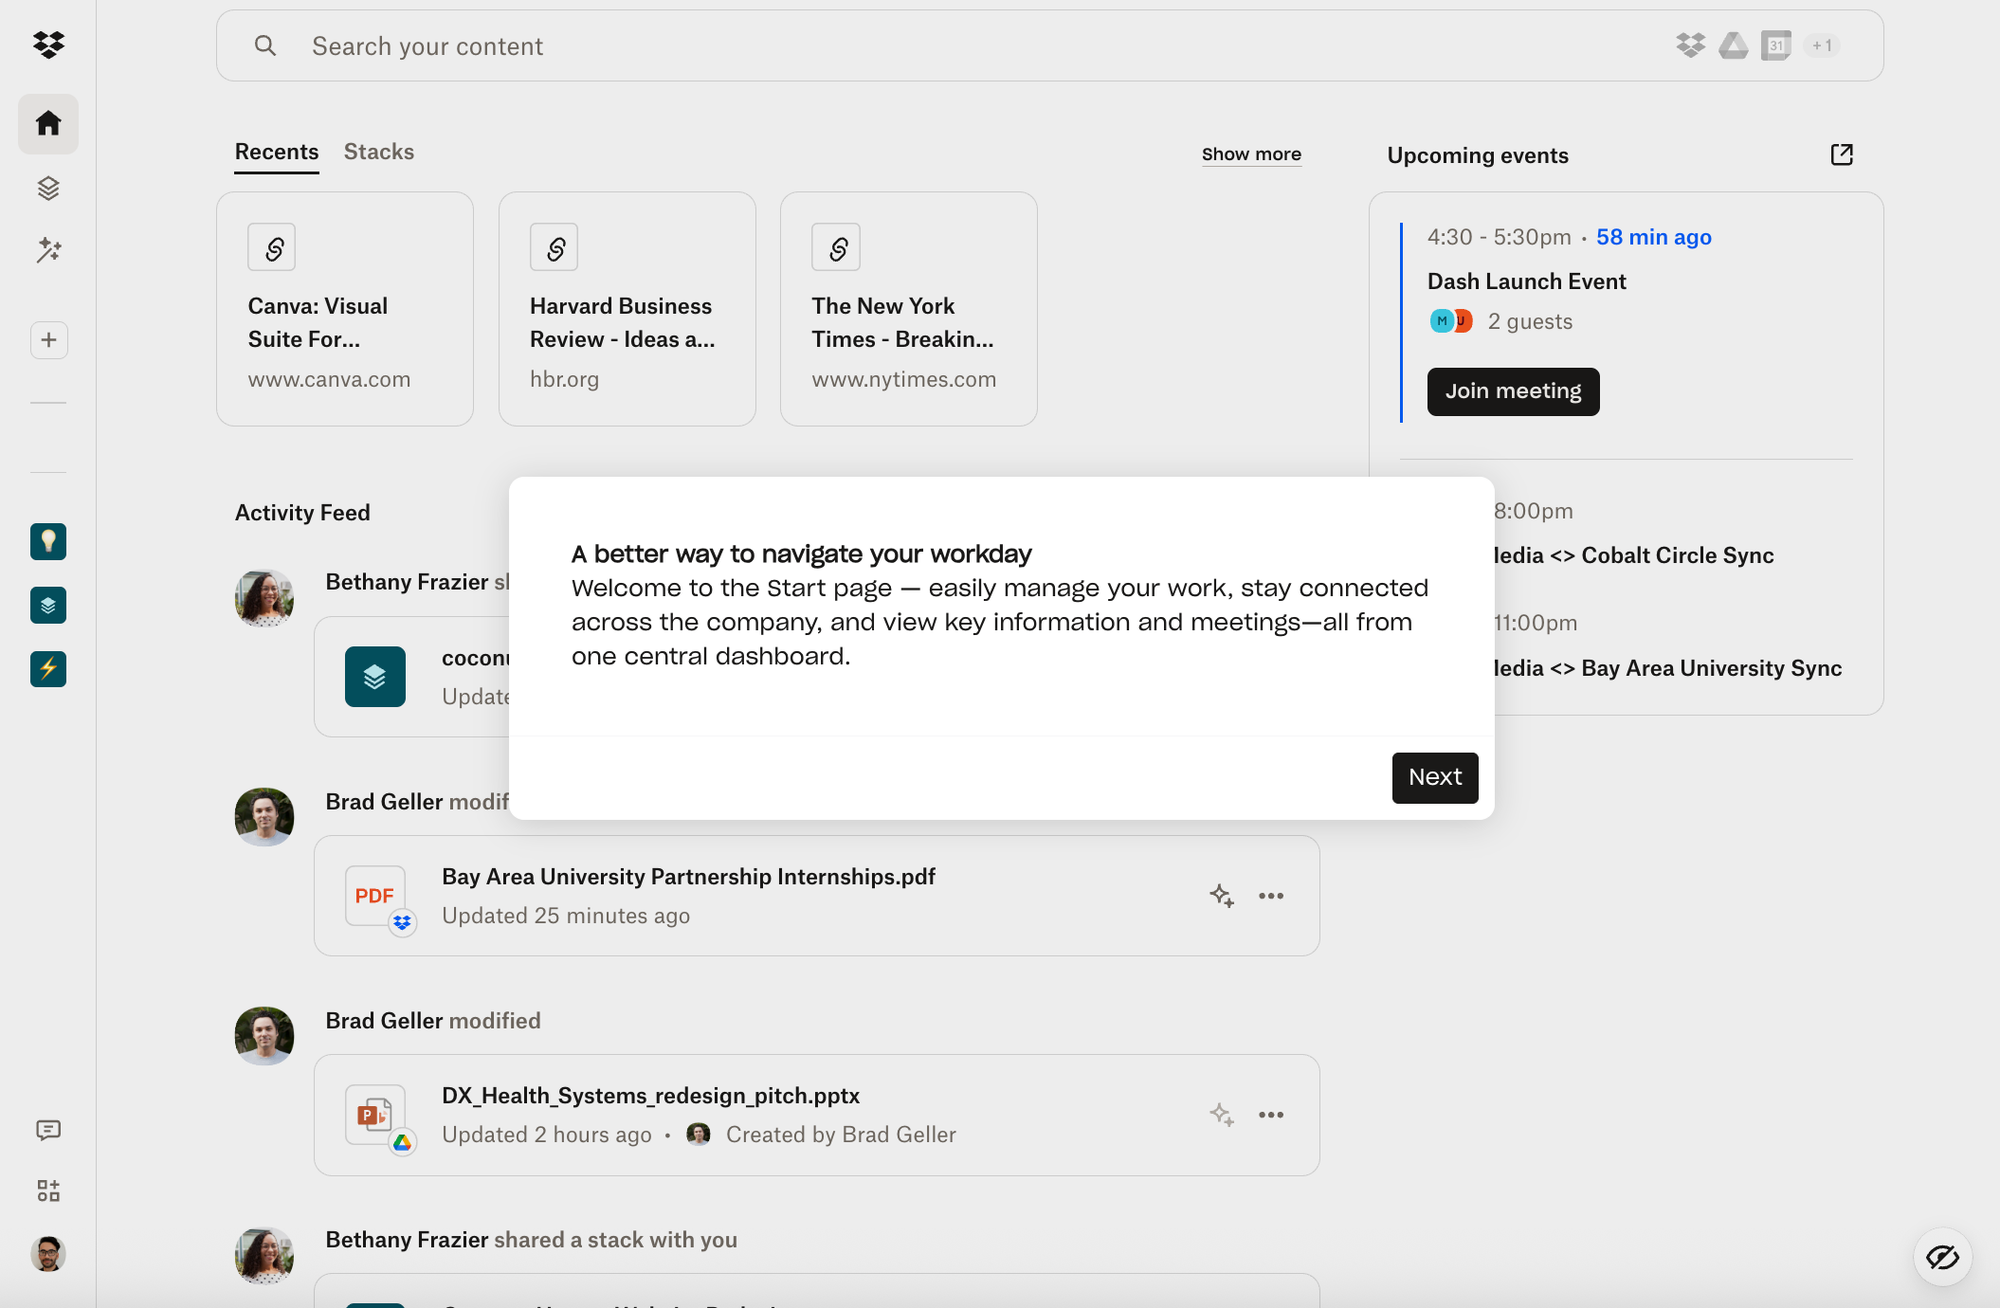Open the feedback chat bubble icon

48,1130
